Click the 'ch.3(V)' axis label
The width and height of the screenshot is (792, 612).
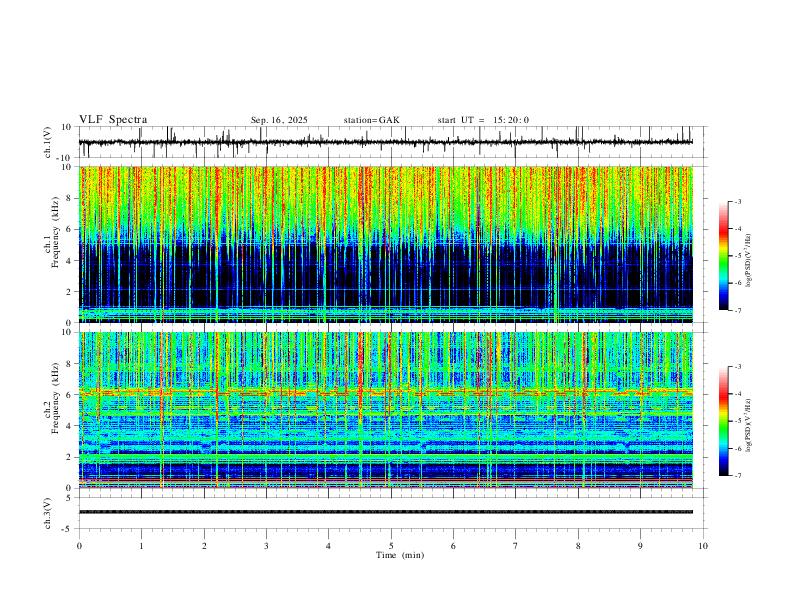pos(48,513)
